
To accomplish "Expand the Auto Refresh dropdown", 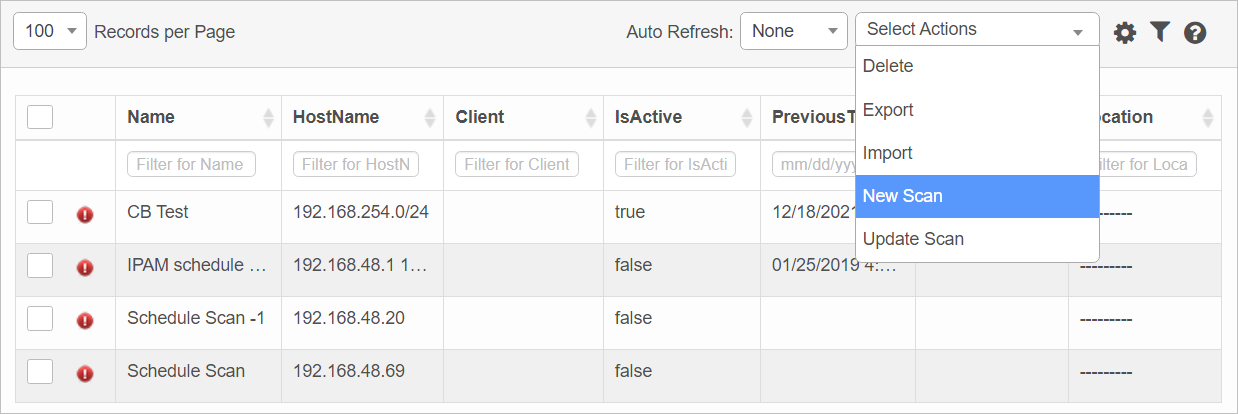I will point(794,31).
